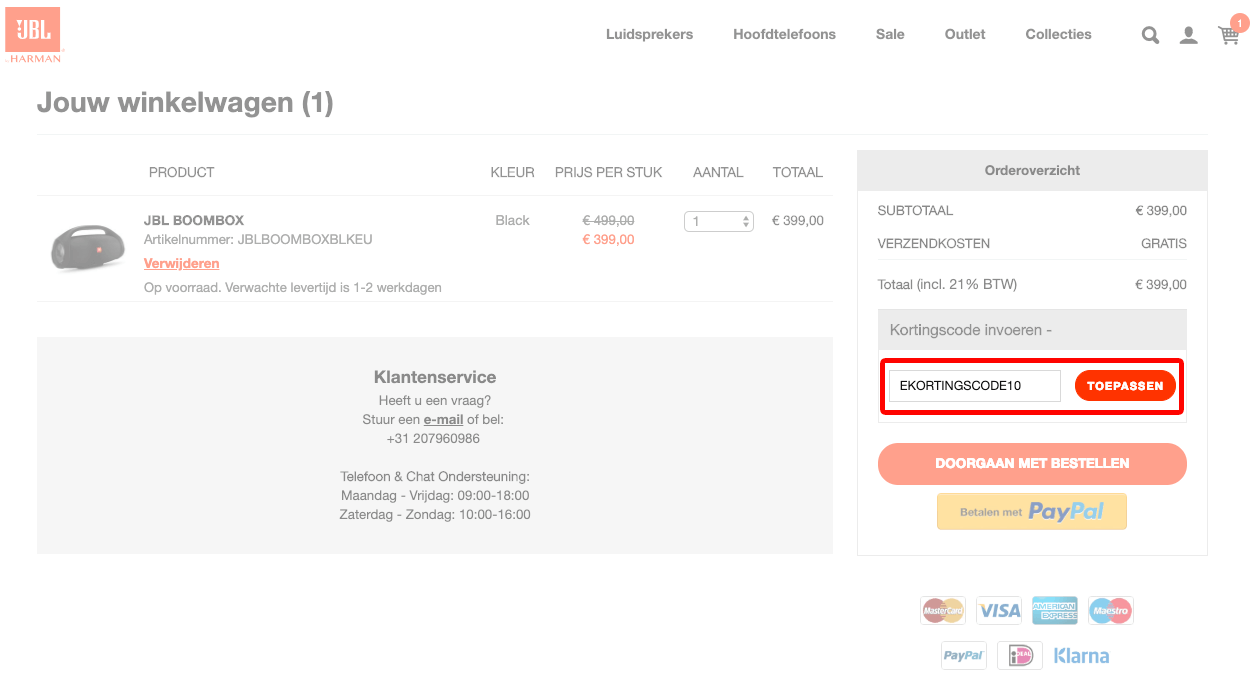Image resolution: width=1253 pixels, height=676 pixels.
Task: Click the Totaal (incl. 21% BTW) label
Action: pyautogui.click(x=947, y=285)
